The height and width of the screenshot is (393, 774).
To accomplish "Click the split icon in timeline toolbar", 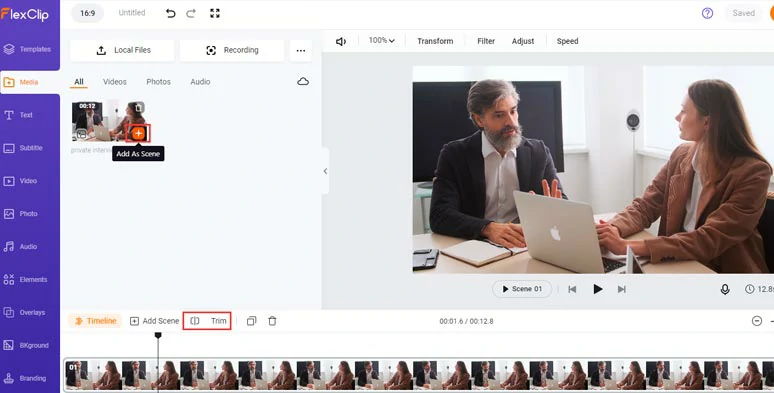I will [x=195, y=321].
